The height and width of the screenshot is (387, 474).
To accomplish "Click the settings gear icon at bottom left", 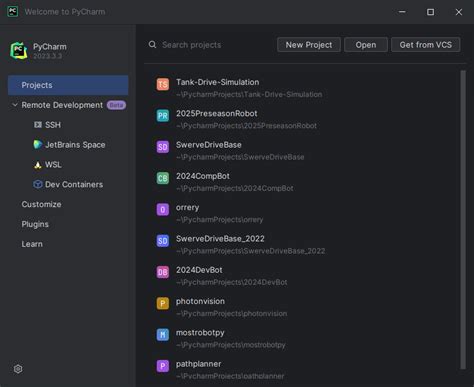I will 18,369.
